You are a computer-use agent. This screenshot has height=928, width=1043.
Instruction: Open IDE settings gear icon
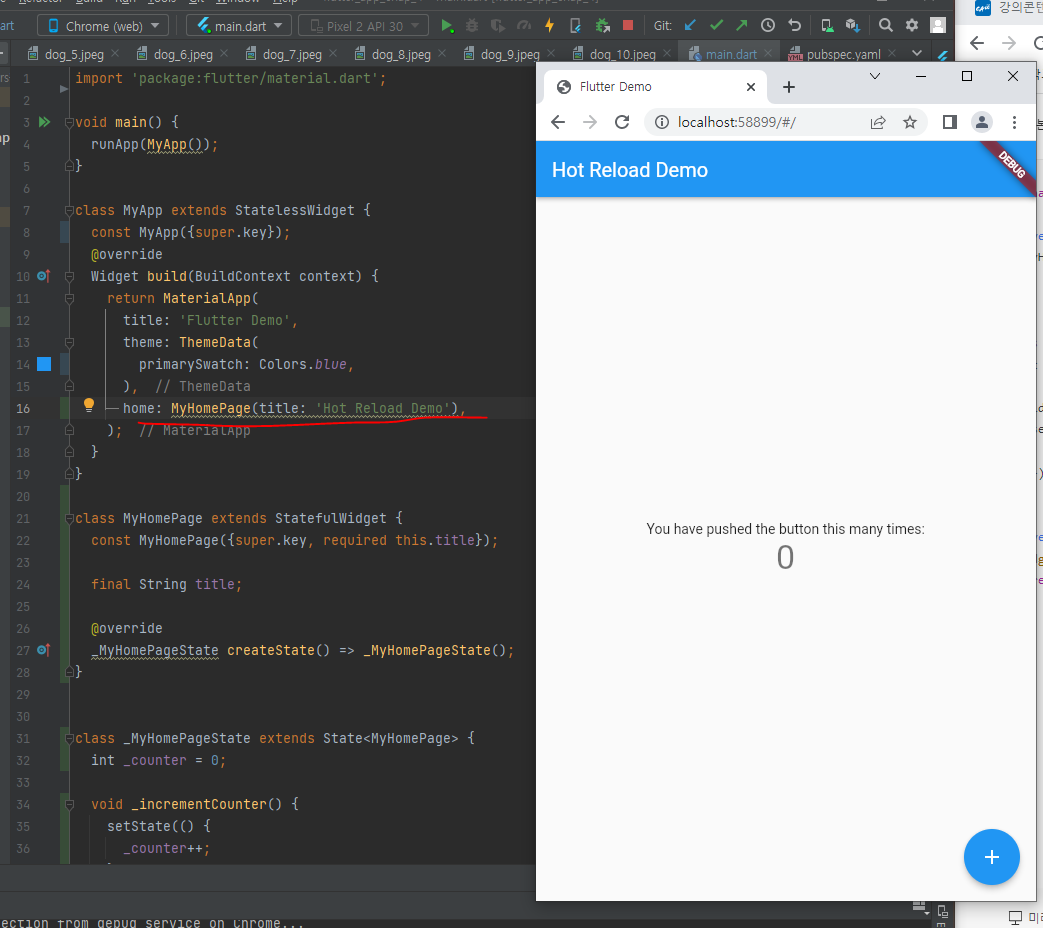pyautogui.click(x=912, y=25)
